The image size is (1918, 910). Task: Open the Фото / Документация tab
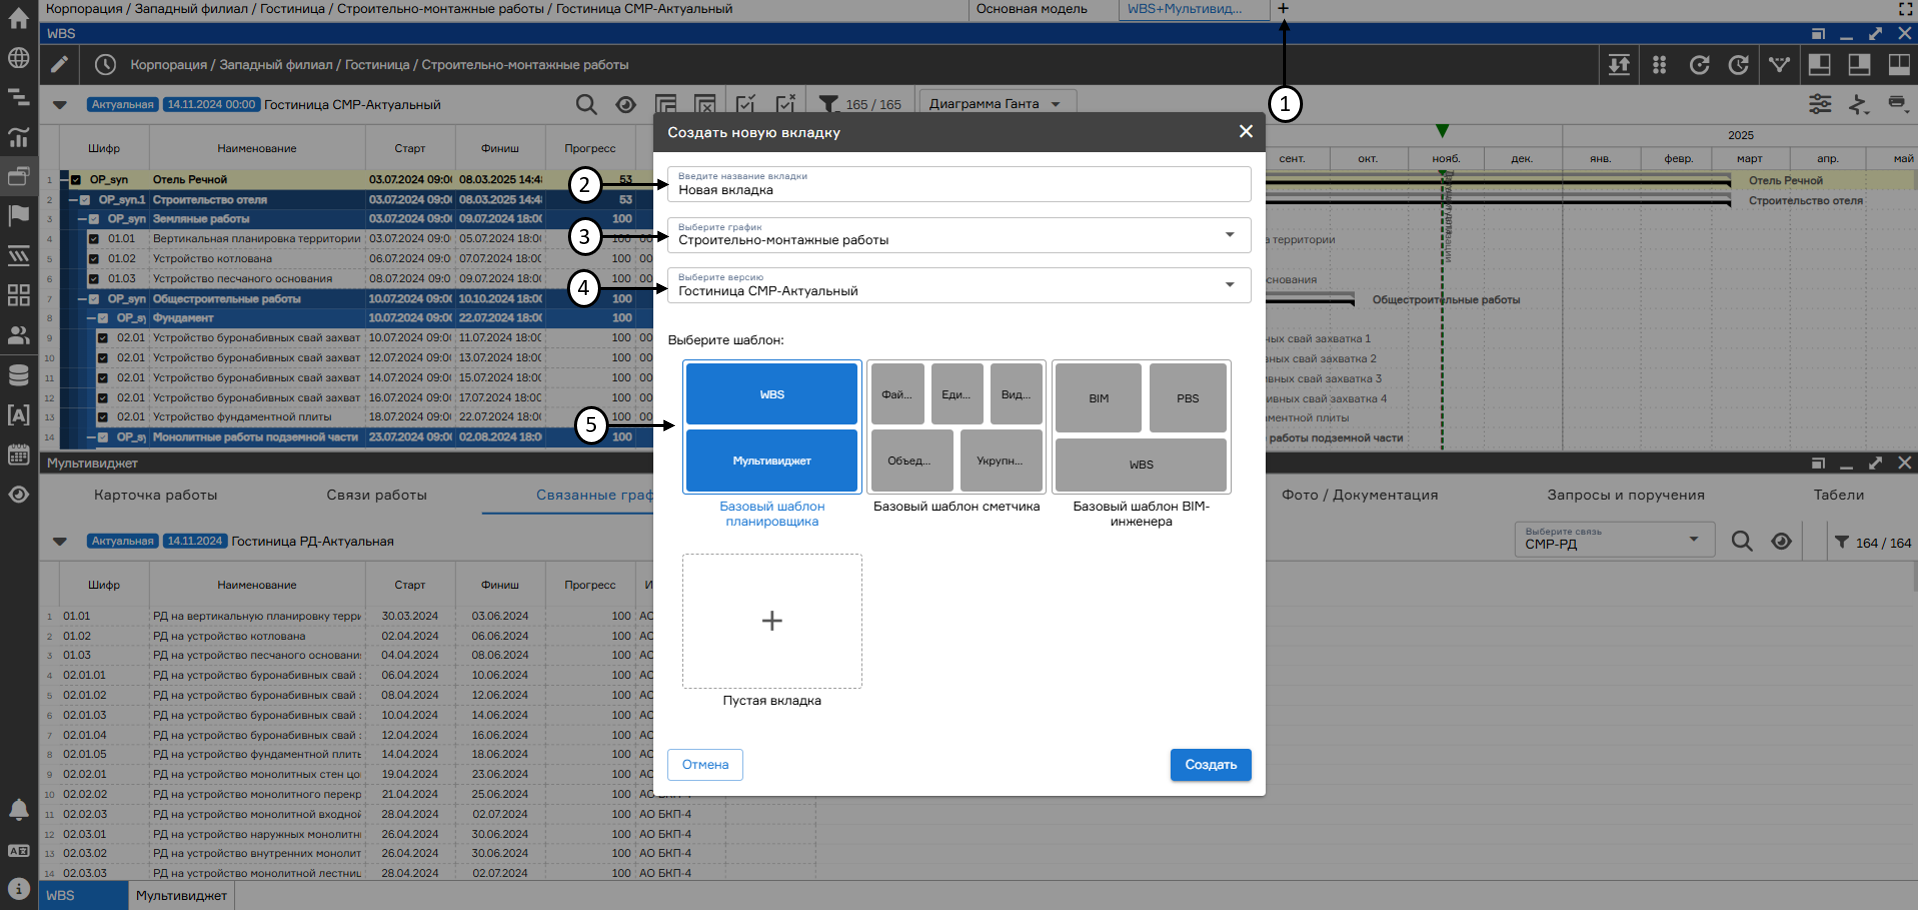pyautogui.click(x=1360, y=495)
